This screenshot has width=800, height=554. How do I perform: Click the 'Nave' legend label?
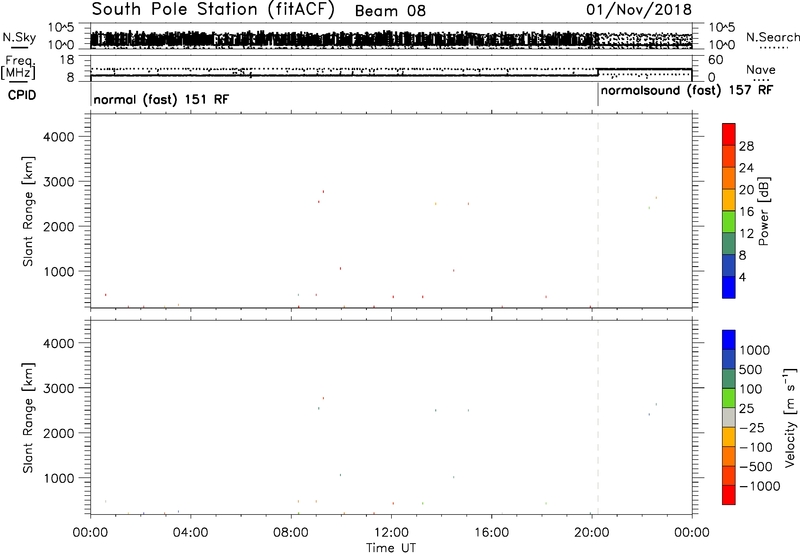(x=760, y=70)
